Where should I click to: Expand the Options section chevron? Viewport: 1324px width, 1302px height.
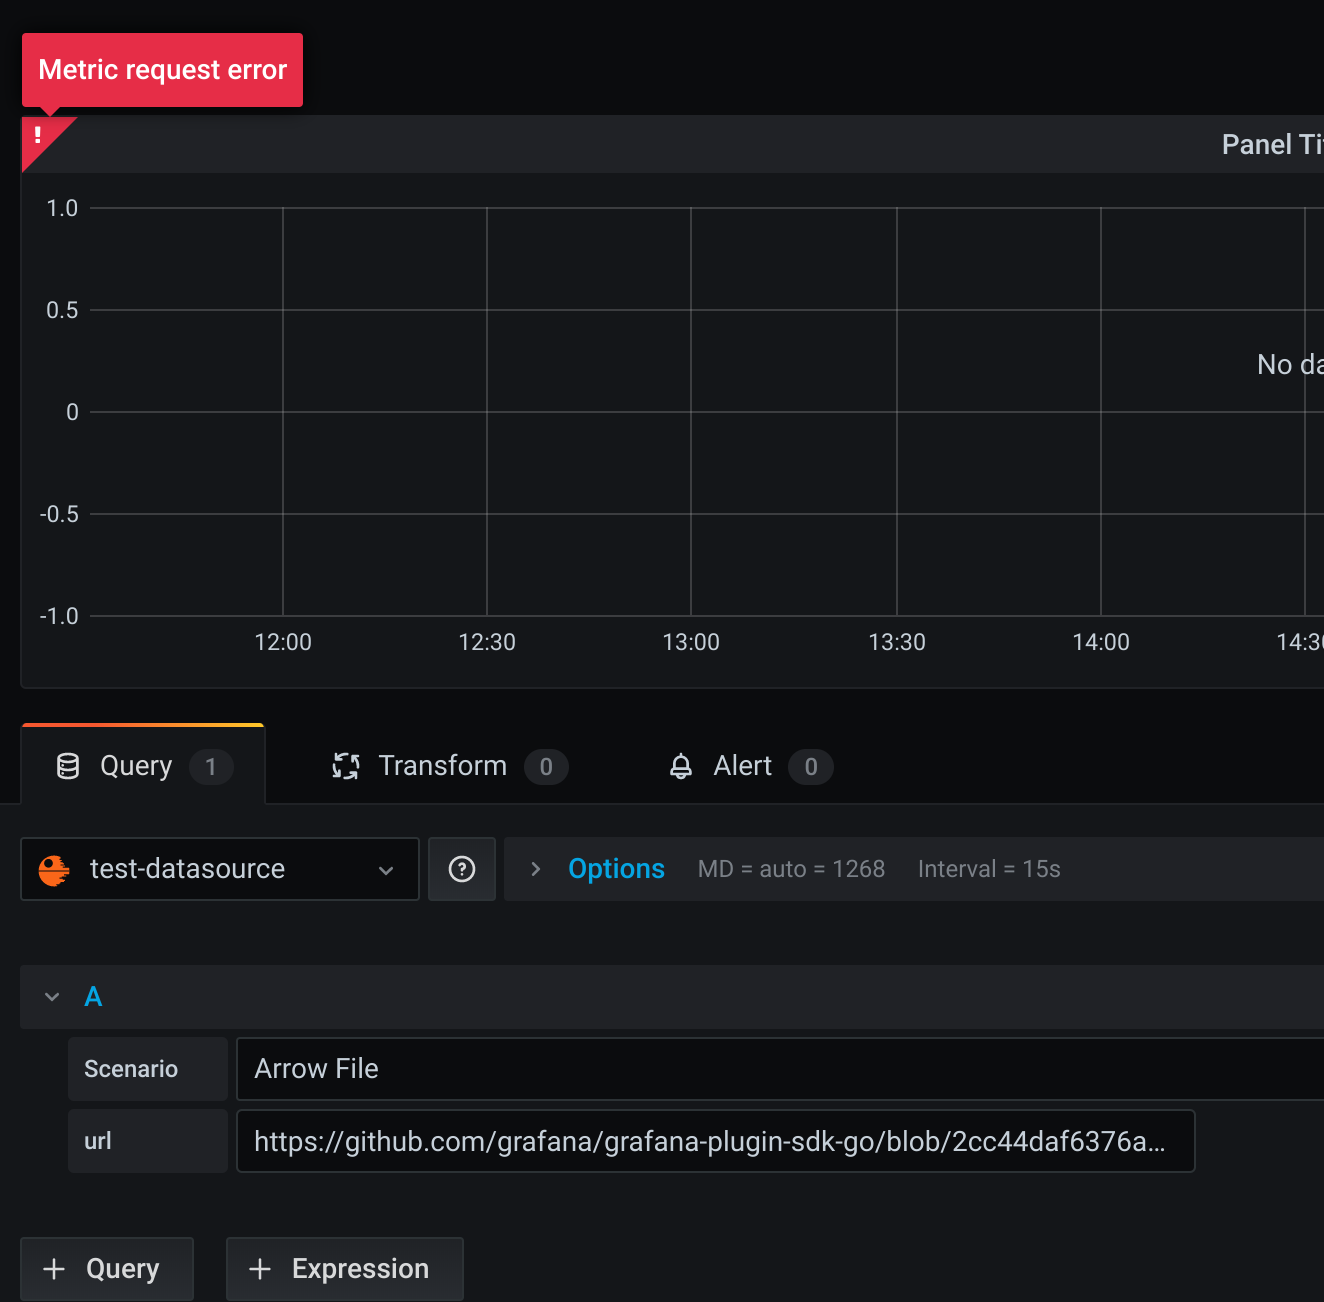536,869
